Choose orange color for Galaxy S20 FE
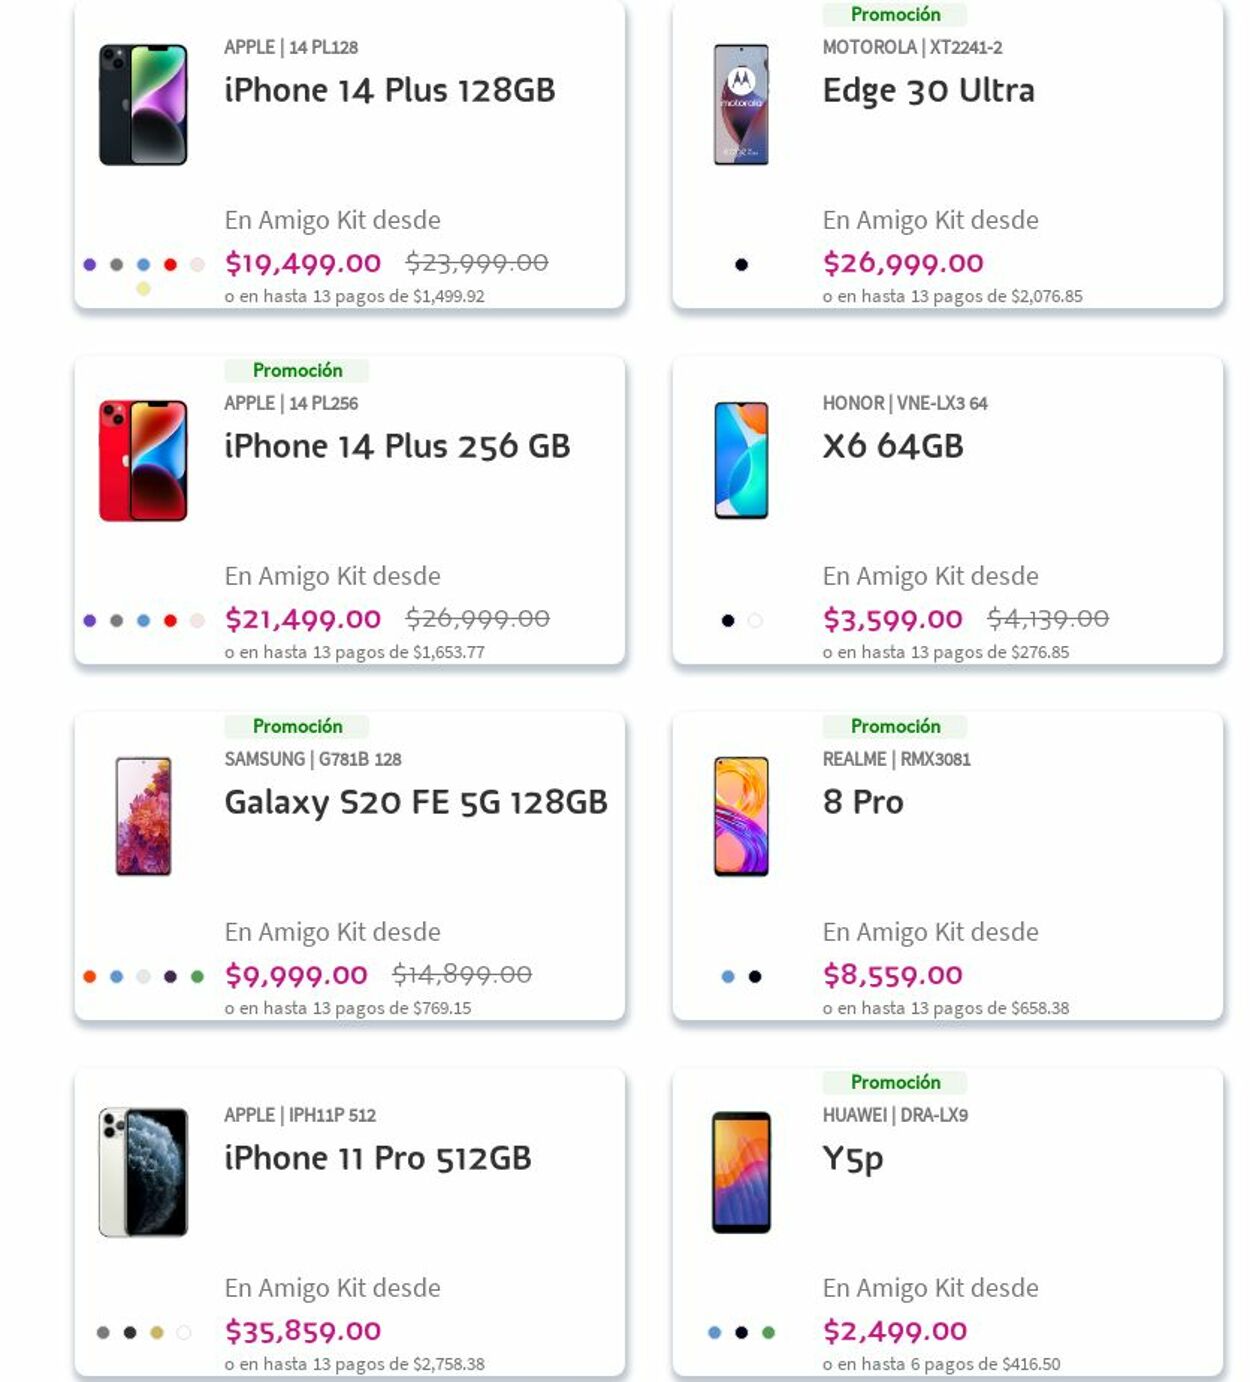This screenshot has width=1250, height=1382. point(90,977)
